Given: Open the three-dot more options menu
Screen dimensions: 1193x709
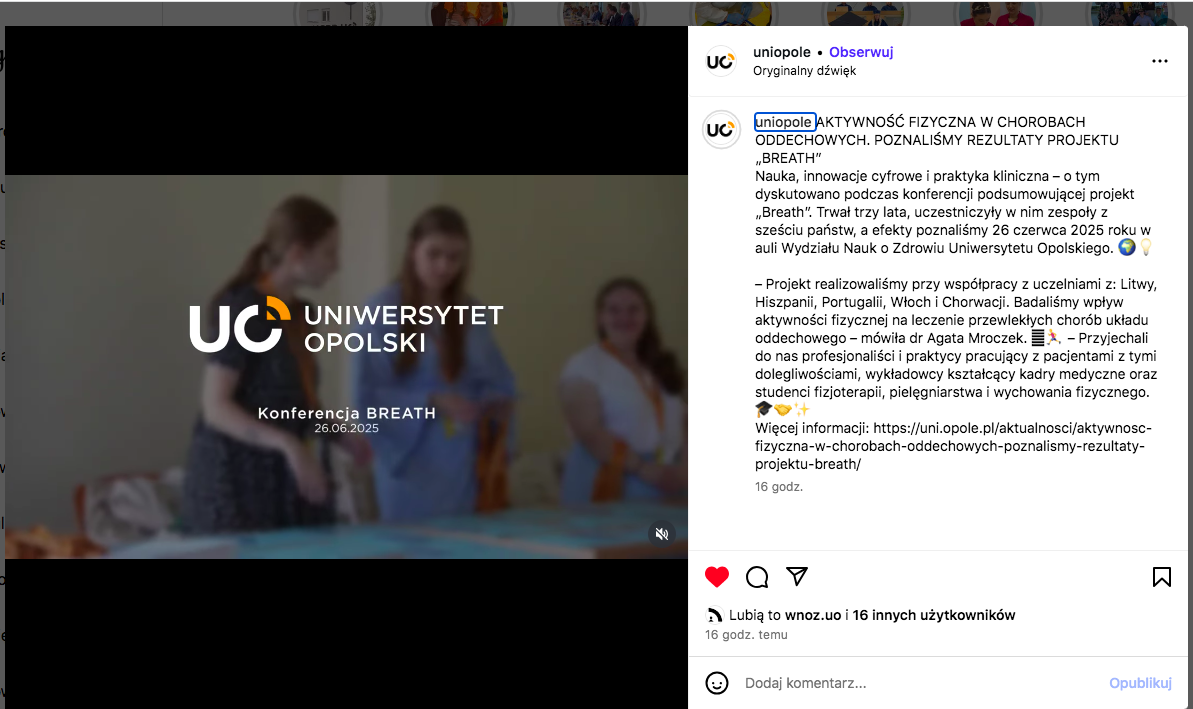Looking at the screenshot, I should [x=1160, y=61].
